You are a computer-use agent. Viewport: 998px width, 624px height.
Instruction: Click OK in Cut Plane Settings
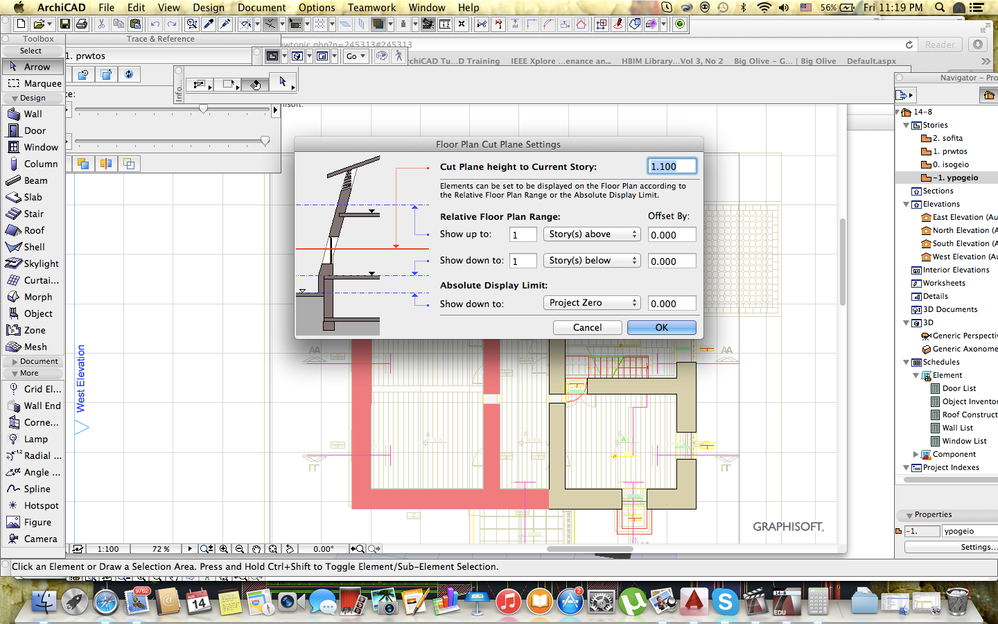(x=661, y=327)
